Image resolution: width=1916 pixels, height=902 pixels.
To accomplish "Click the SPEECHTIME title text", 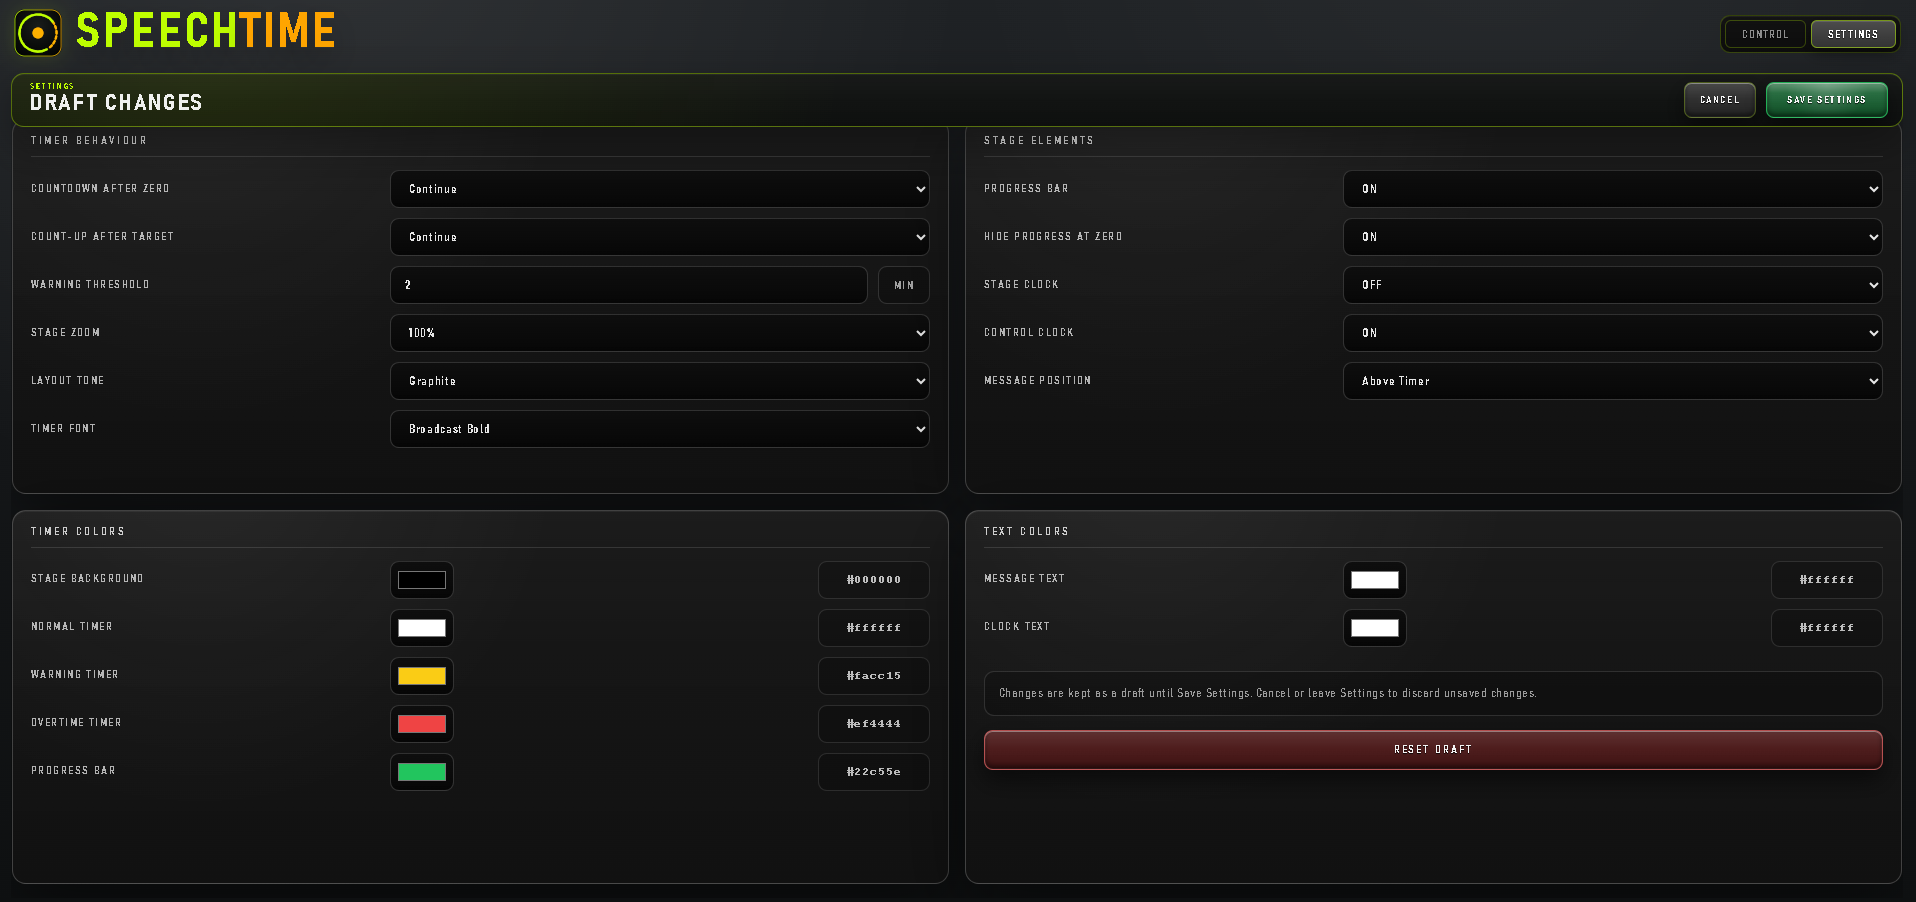I will (206, 31).
